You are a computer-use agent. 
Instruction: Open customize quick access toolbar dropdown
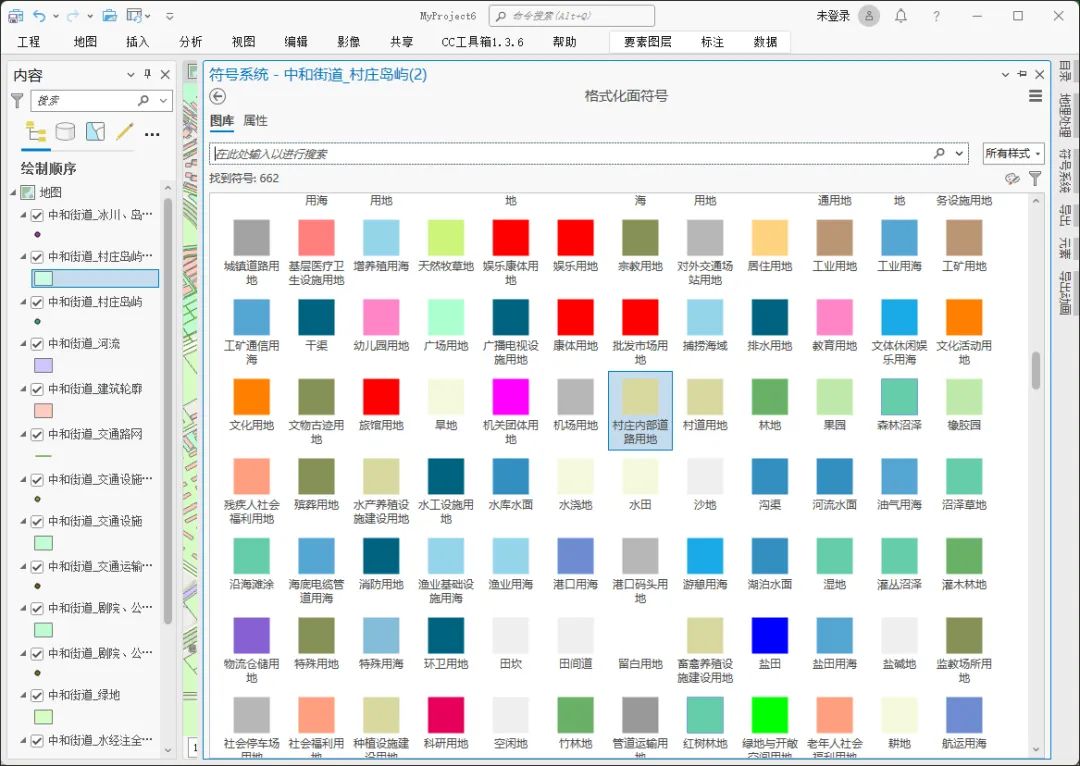click(170, 16)
